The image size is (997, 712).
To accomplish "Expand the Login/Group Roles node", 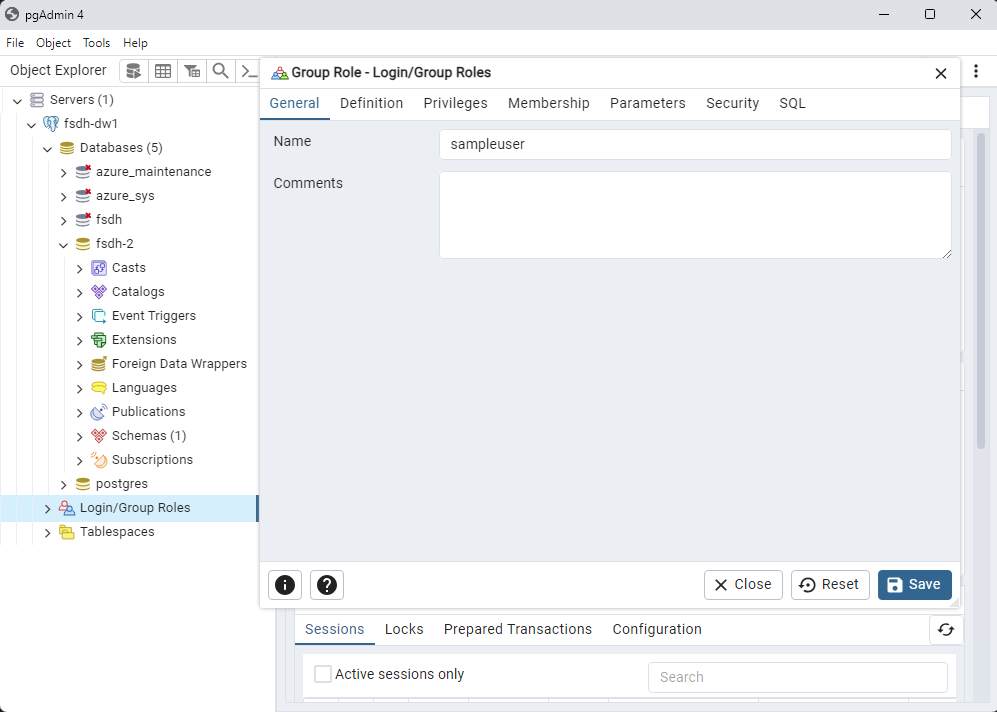I will (x=47, y=508).
